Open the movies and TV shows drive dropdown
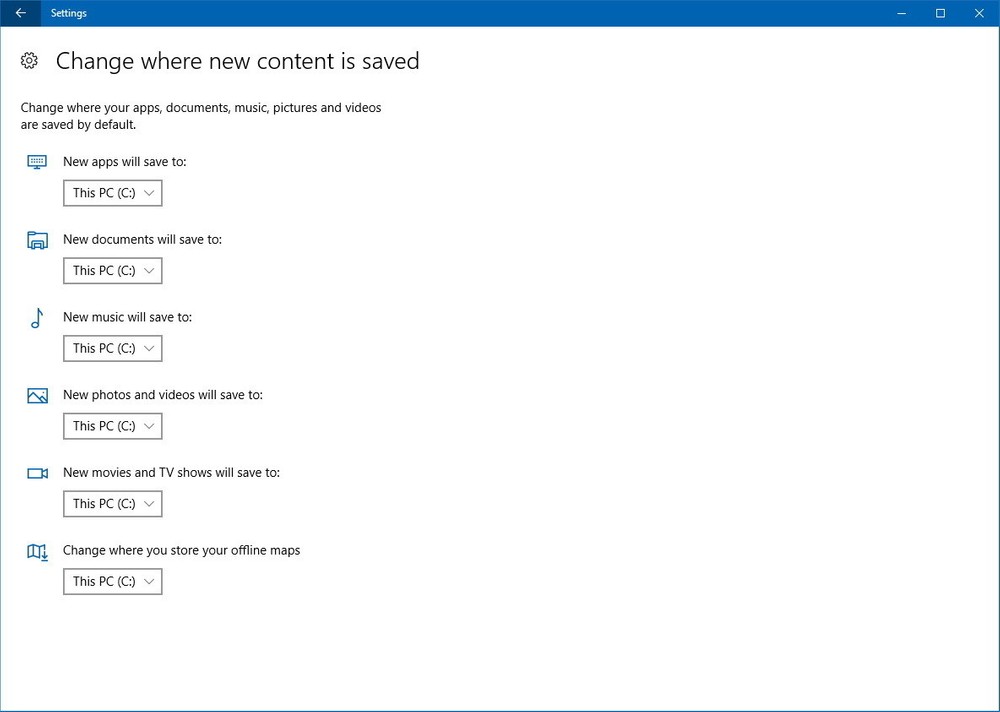This screenshot has height=712, width=1000. (x=112, y=503)
